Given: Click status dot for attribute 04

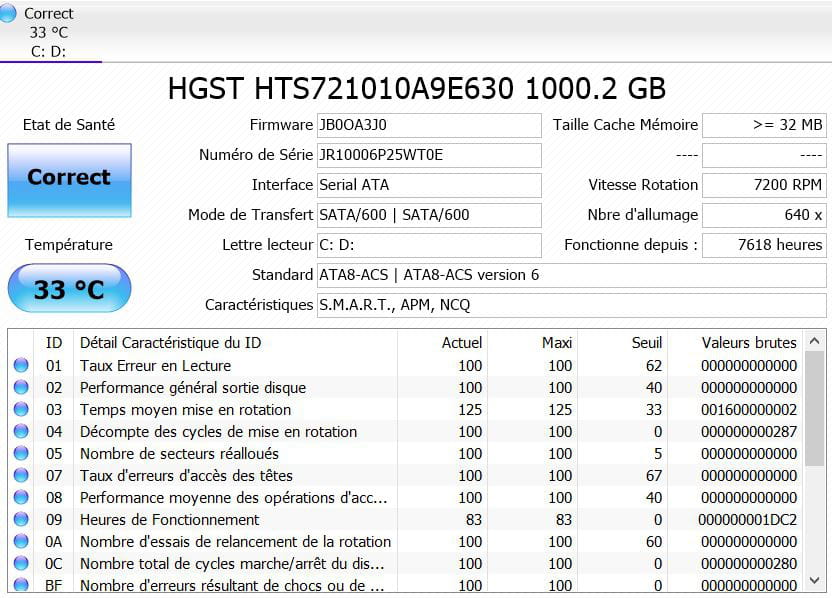Looking at the screenshot, I should [x=21, y=431].
